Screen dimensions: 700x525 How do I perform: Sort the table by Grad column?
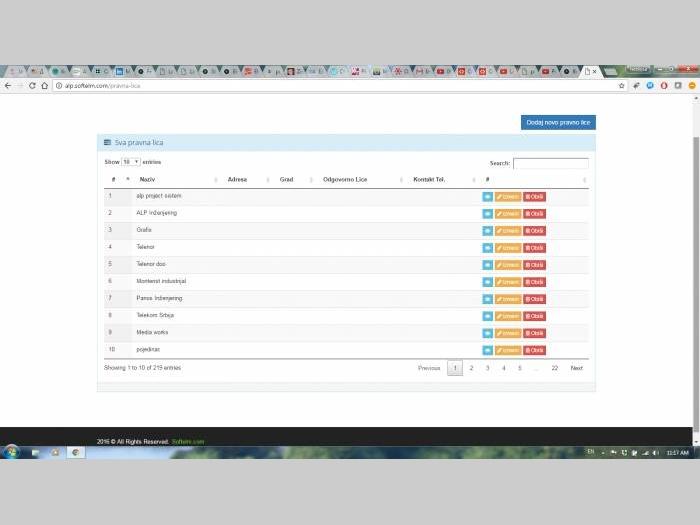[294, 179]
